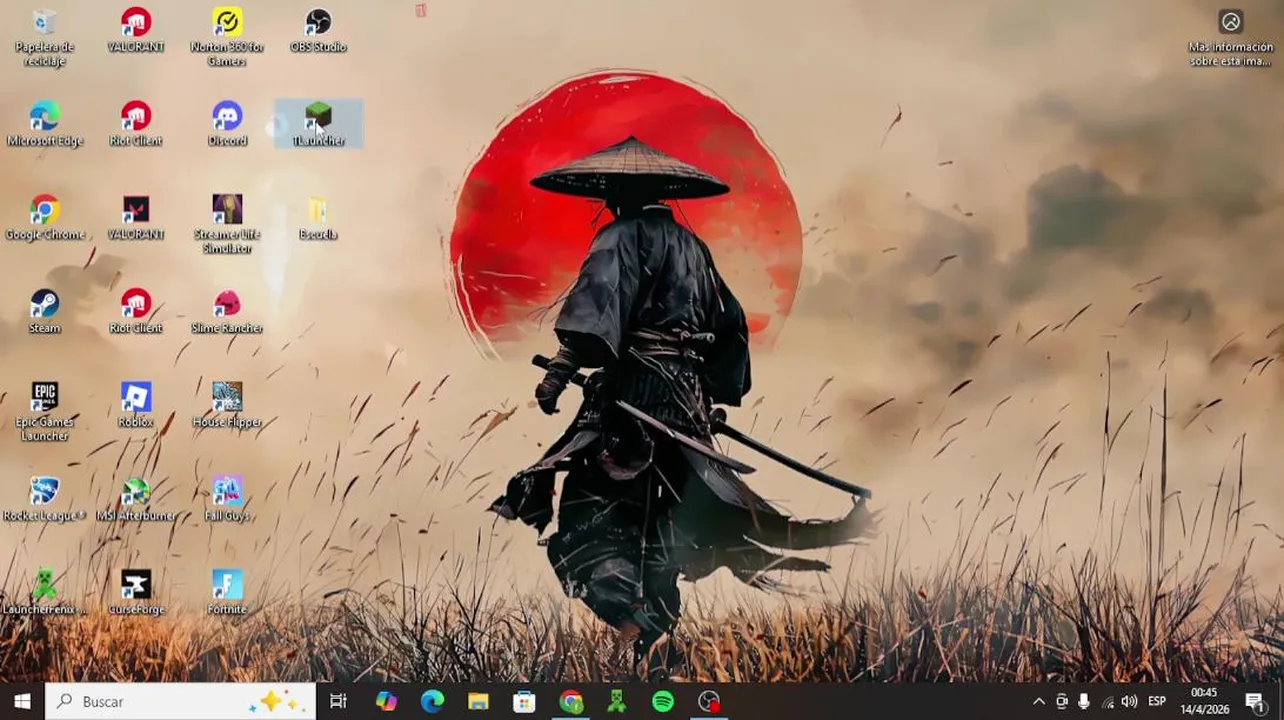Select the Slime Rancher desktop shortcut
1284x720 pixels.
(227, 311)
